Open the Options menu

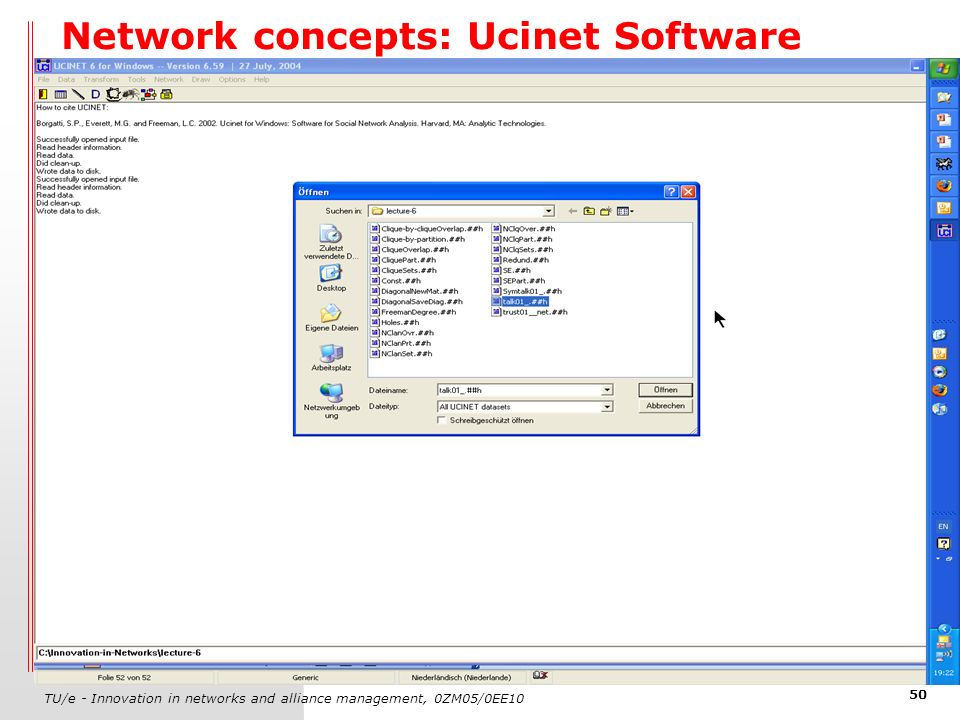tap(232, 80)
